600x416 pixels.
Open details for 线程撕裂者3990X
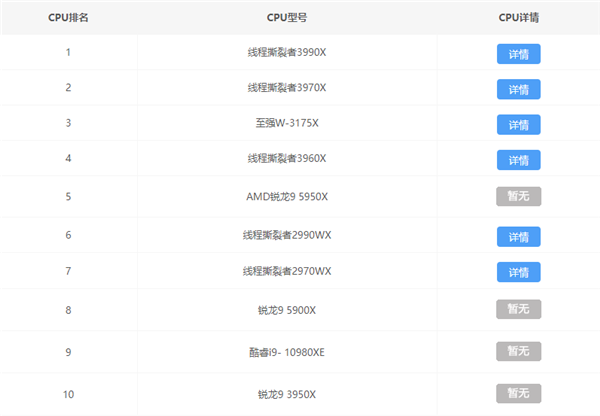tap(518, 53)
